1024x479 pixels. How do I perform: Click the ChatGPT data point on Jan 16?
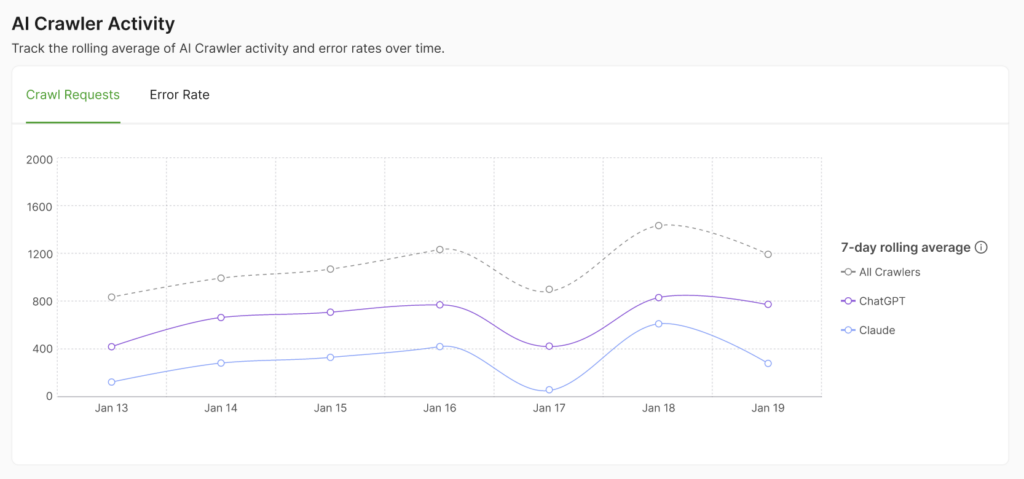(x=440, y=305)
